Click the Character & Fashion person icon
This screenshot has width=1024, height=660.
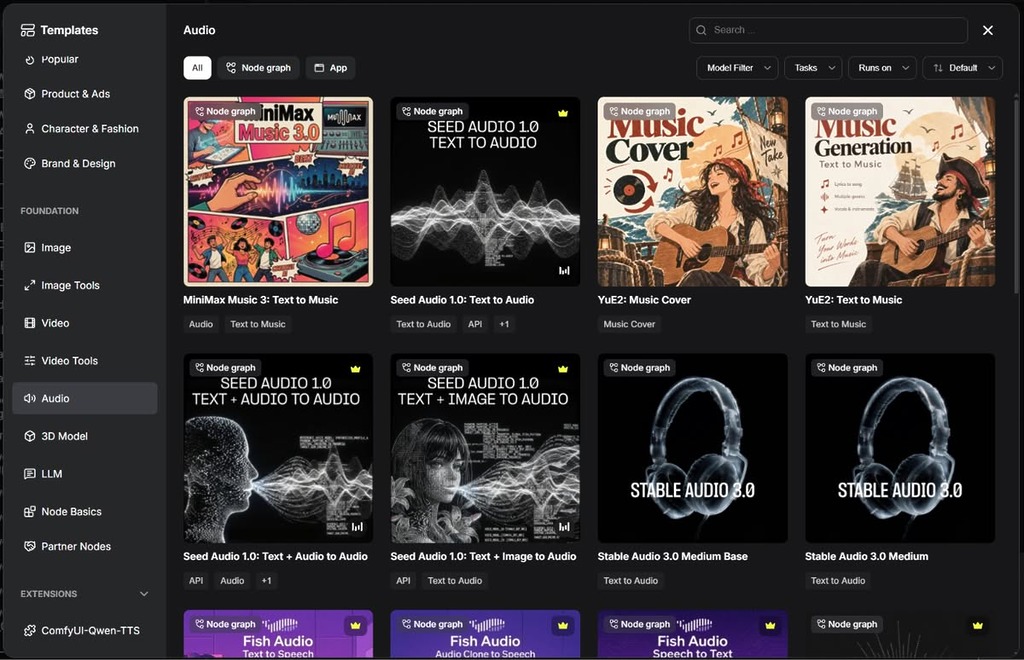[x=29, y=129]
